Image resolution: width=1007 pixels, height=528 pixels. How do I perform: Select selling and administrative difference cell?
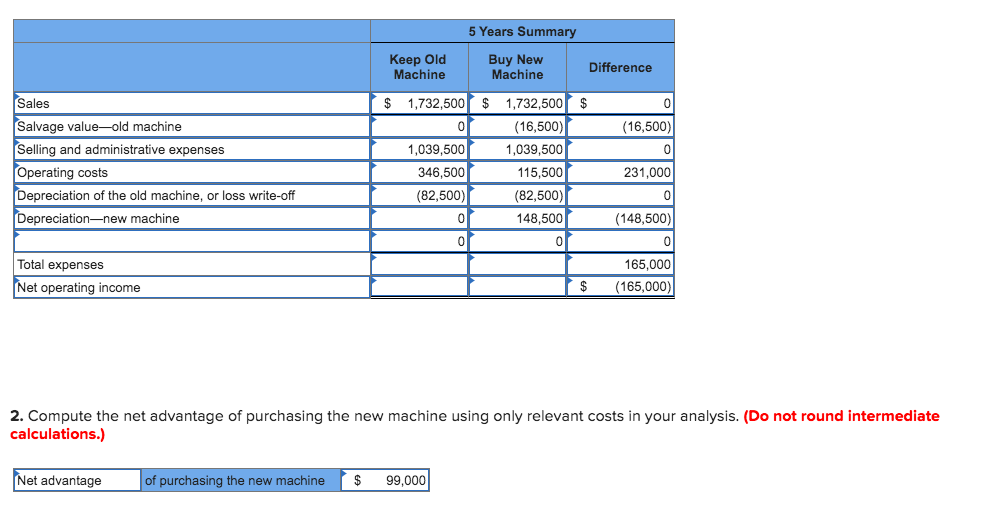click(620, 150)
